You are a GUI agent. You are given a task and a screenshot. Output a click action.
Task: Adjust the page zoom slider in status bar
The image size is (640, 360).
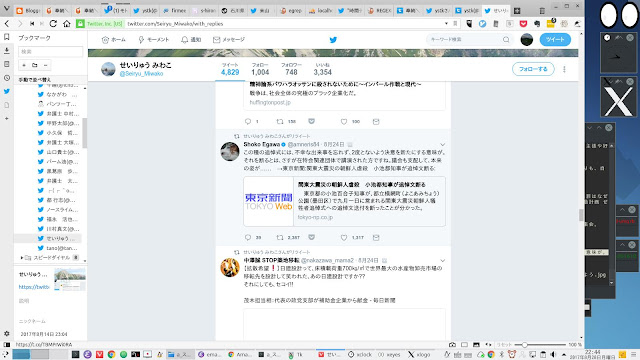pos(539,345)
